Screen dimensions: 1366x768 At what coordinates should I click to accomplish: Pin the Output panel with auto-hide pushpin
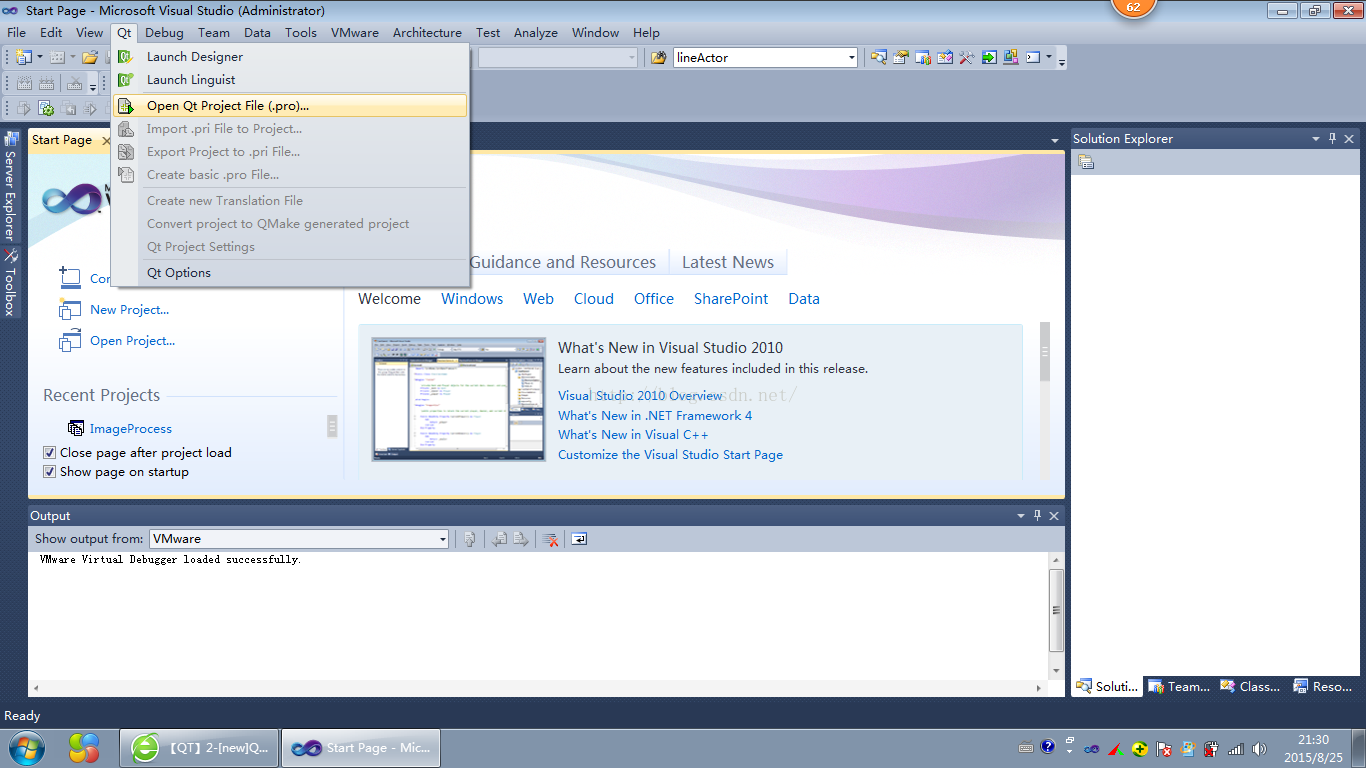point(1037,516)
